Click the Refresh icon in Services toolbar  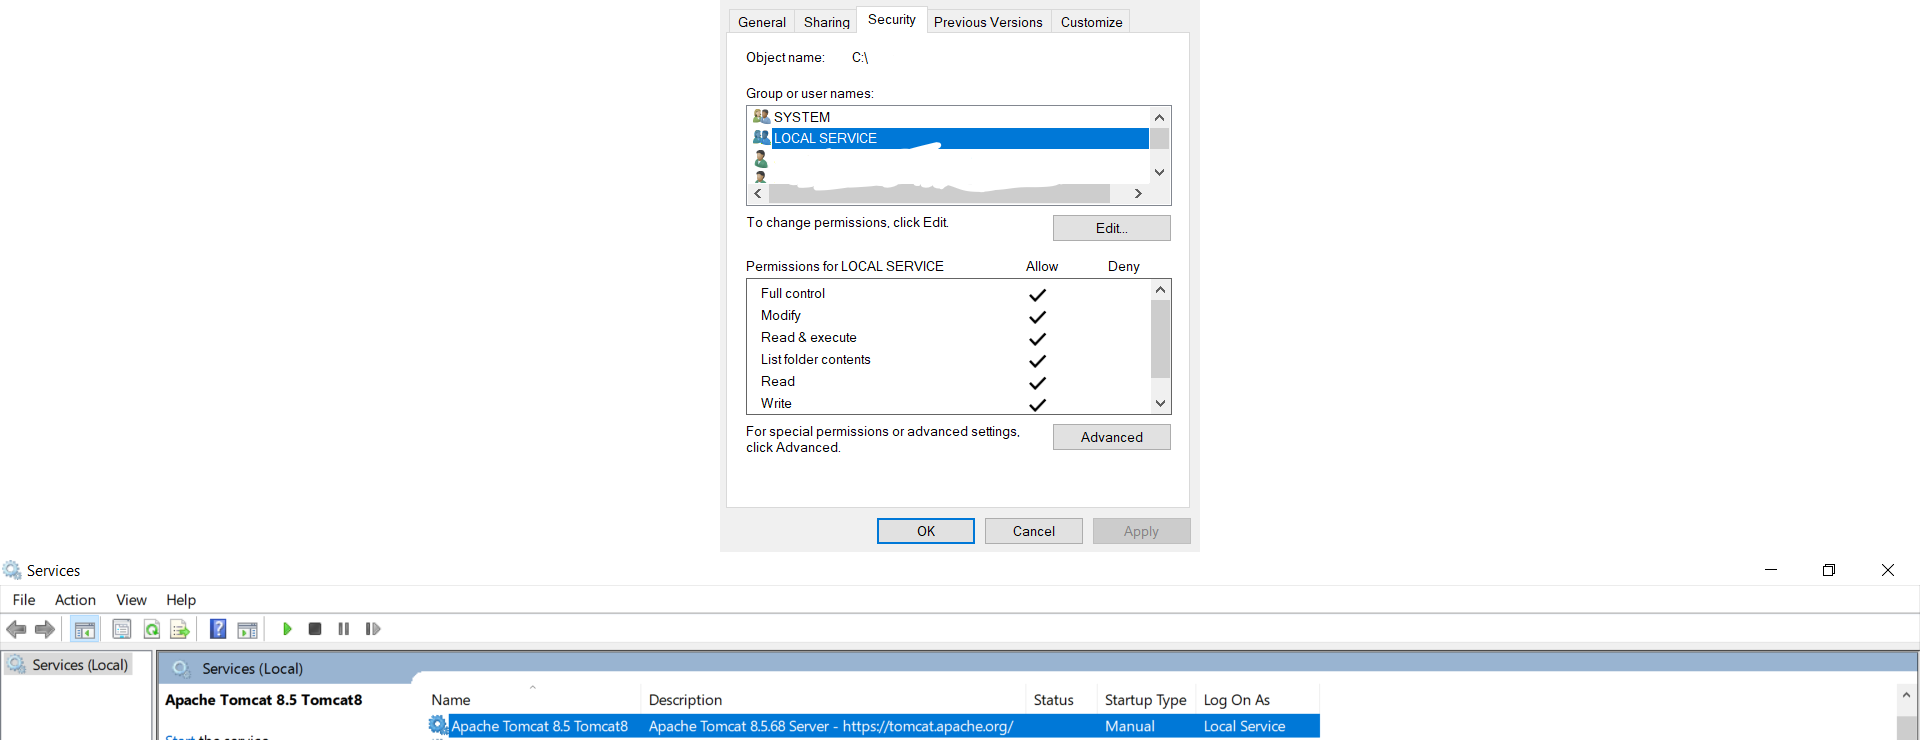pyautogui.click(x=152, y=629)
